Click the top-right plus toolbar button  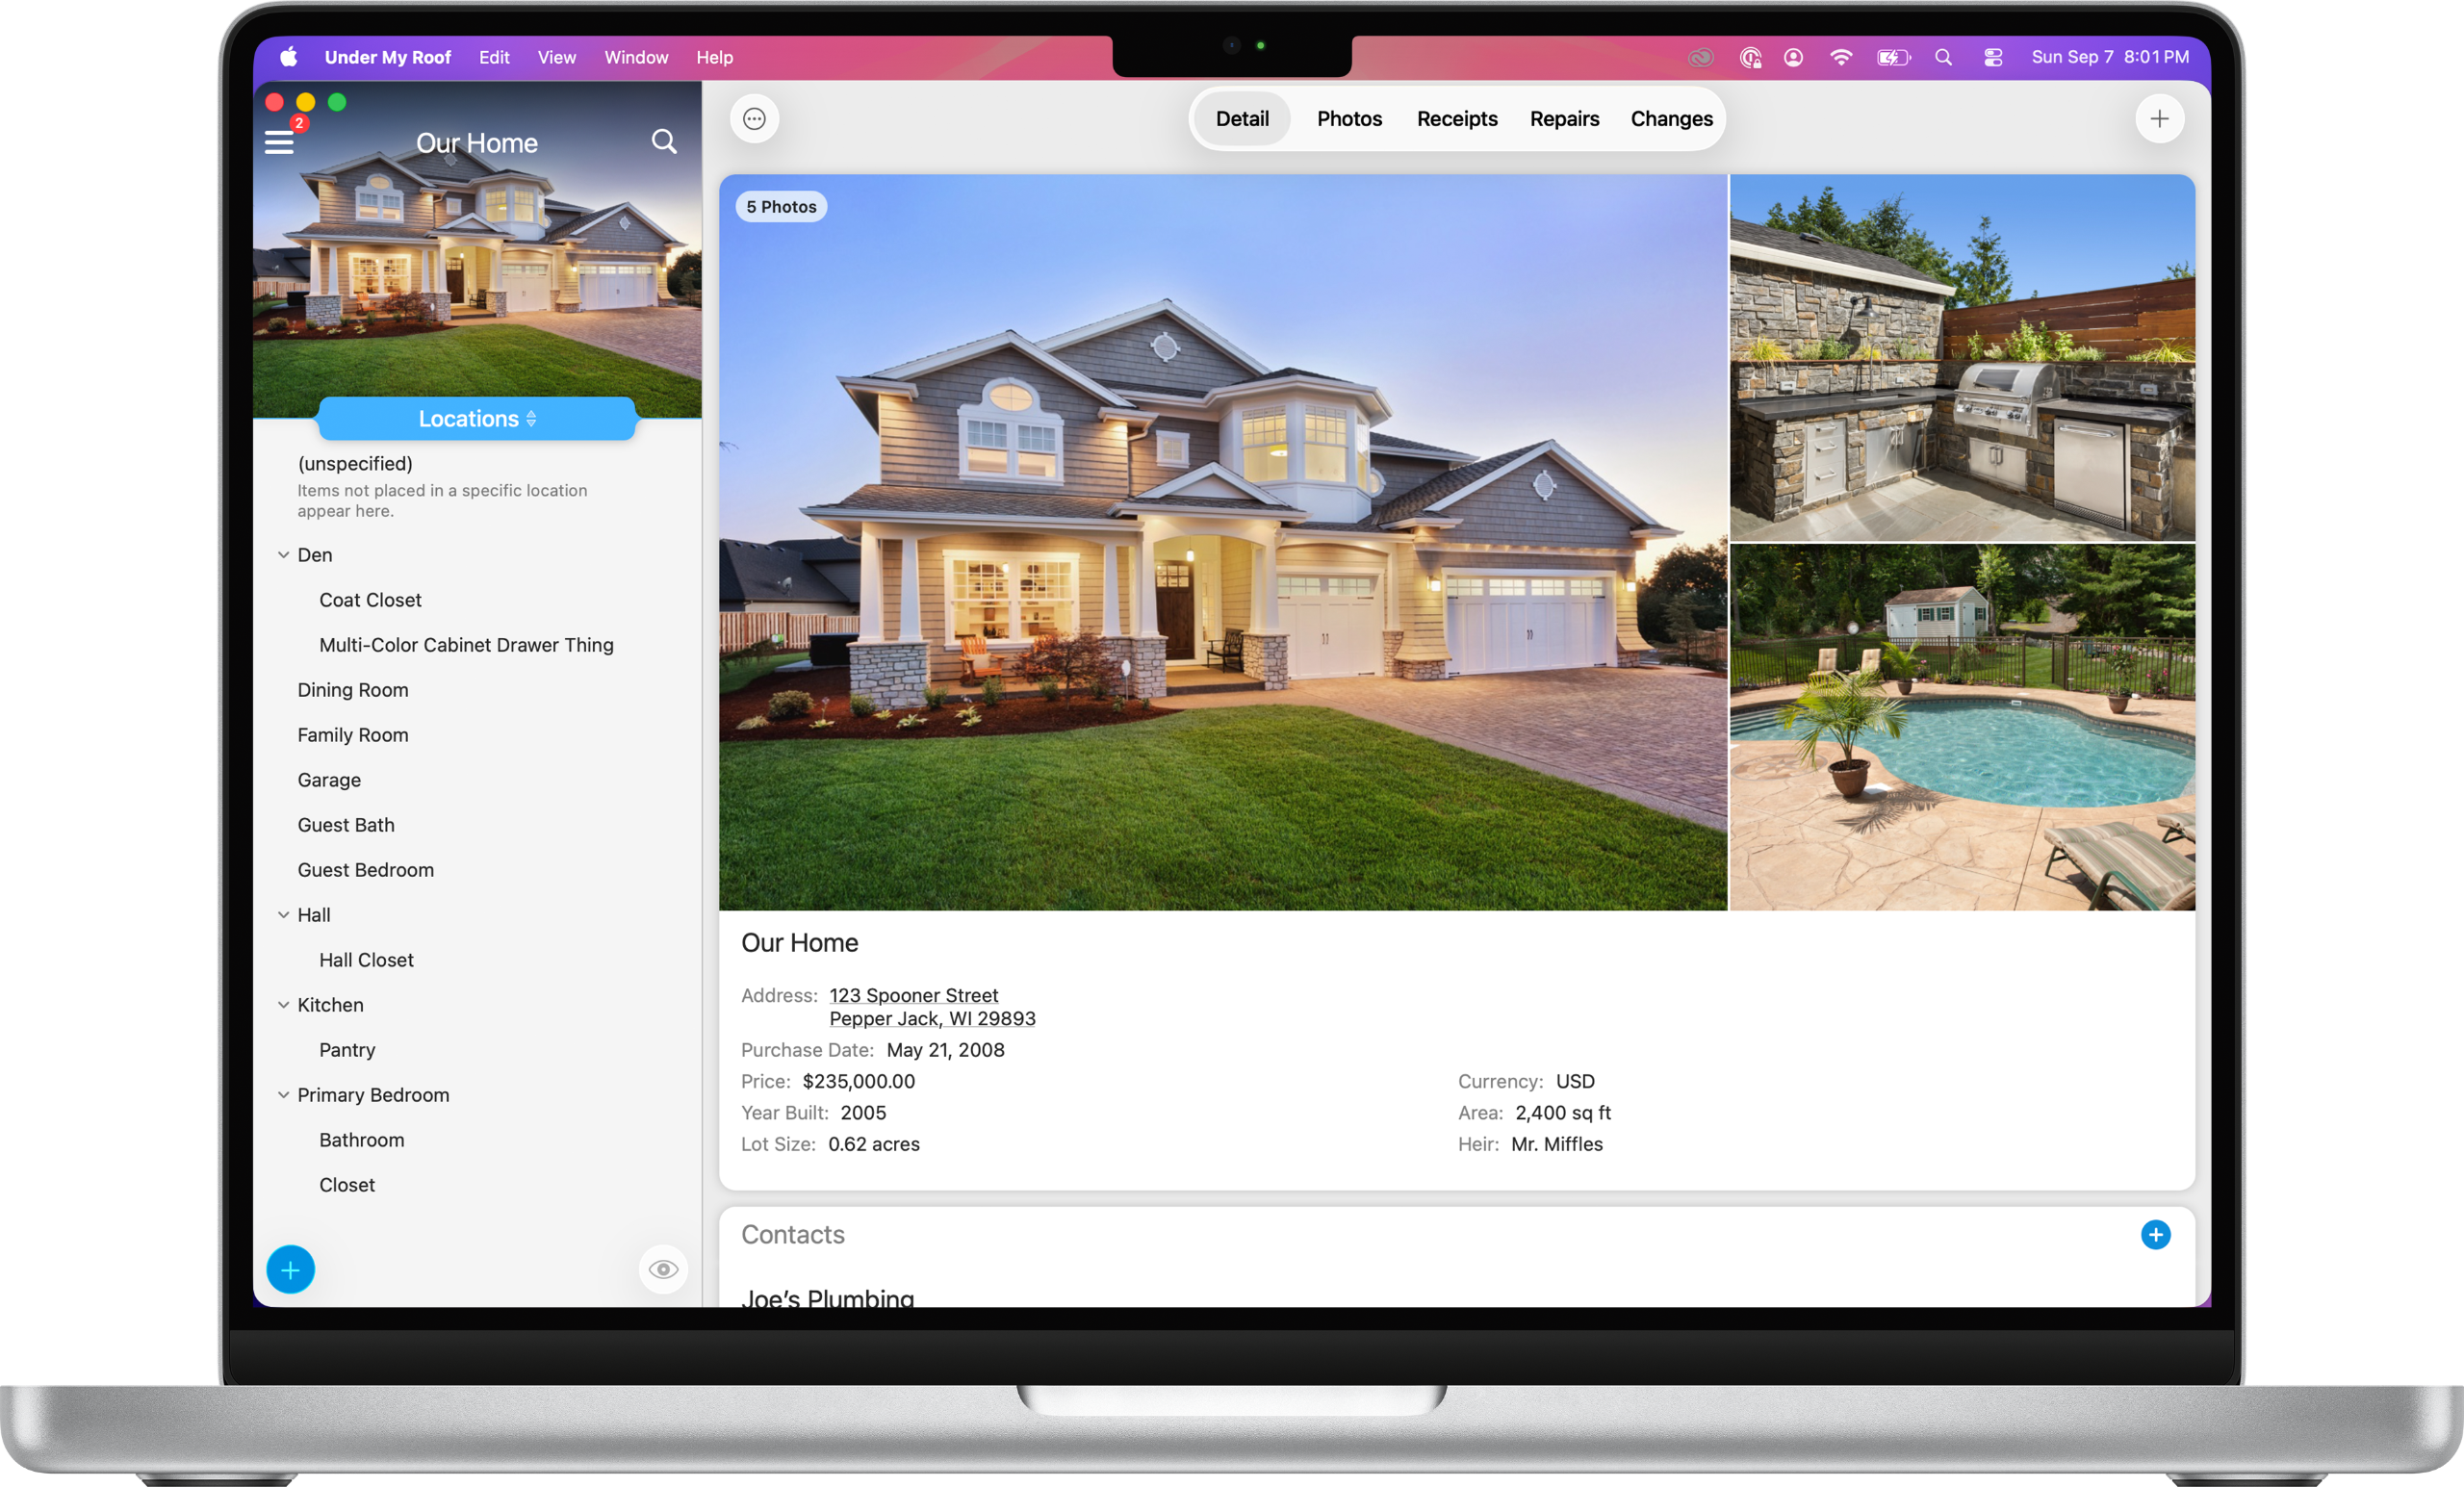pyautogui.click(x=2158, y=119)
